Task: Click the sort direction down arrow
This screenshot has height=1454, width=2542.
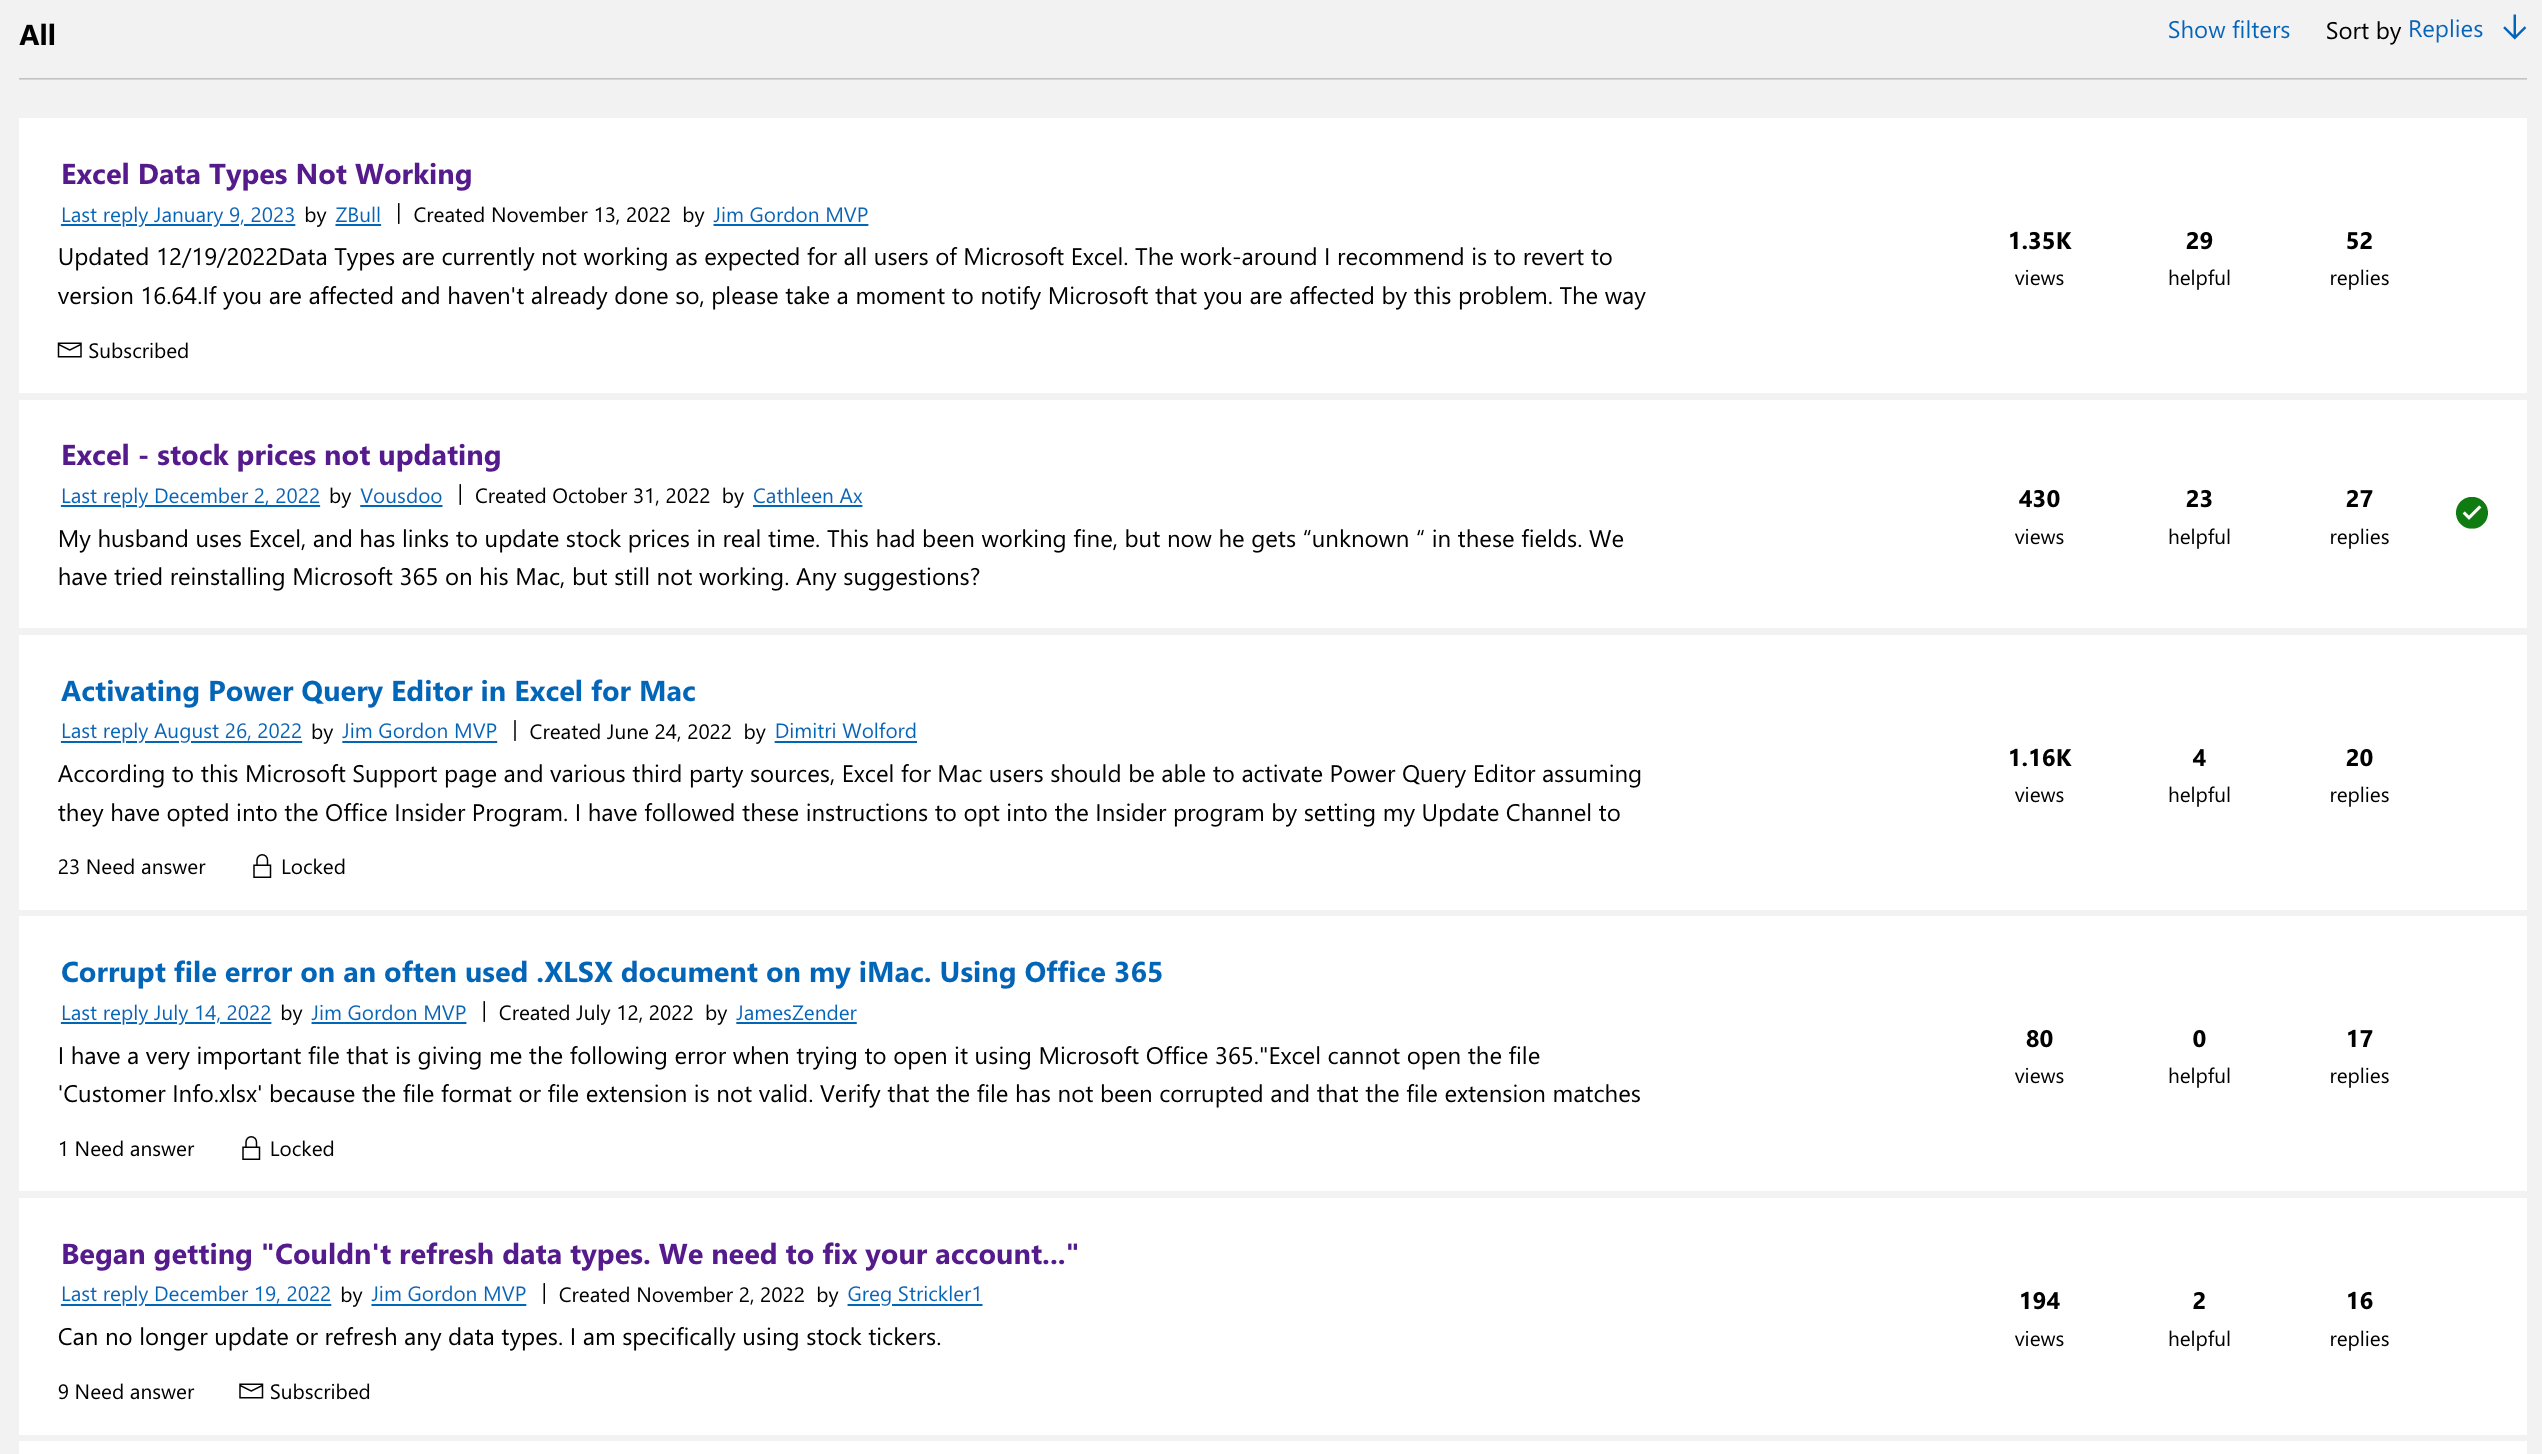Action: click(x=2515, y=29)
